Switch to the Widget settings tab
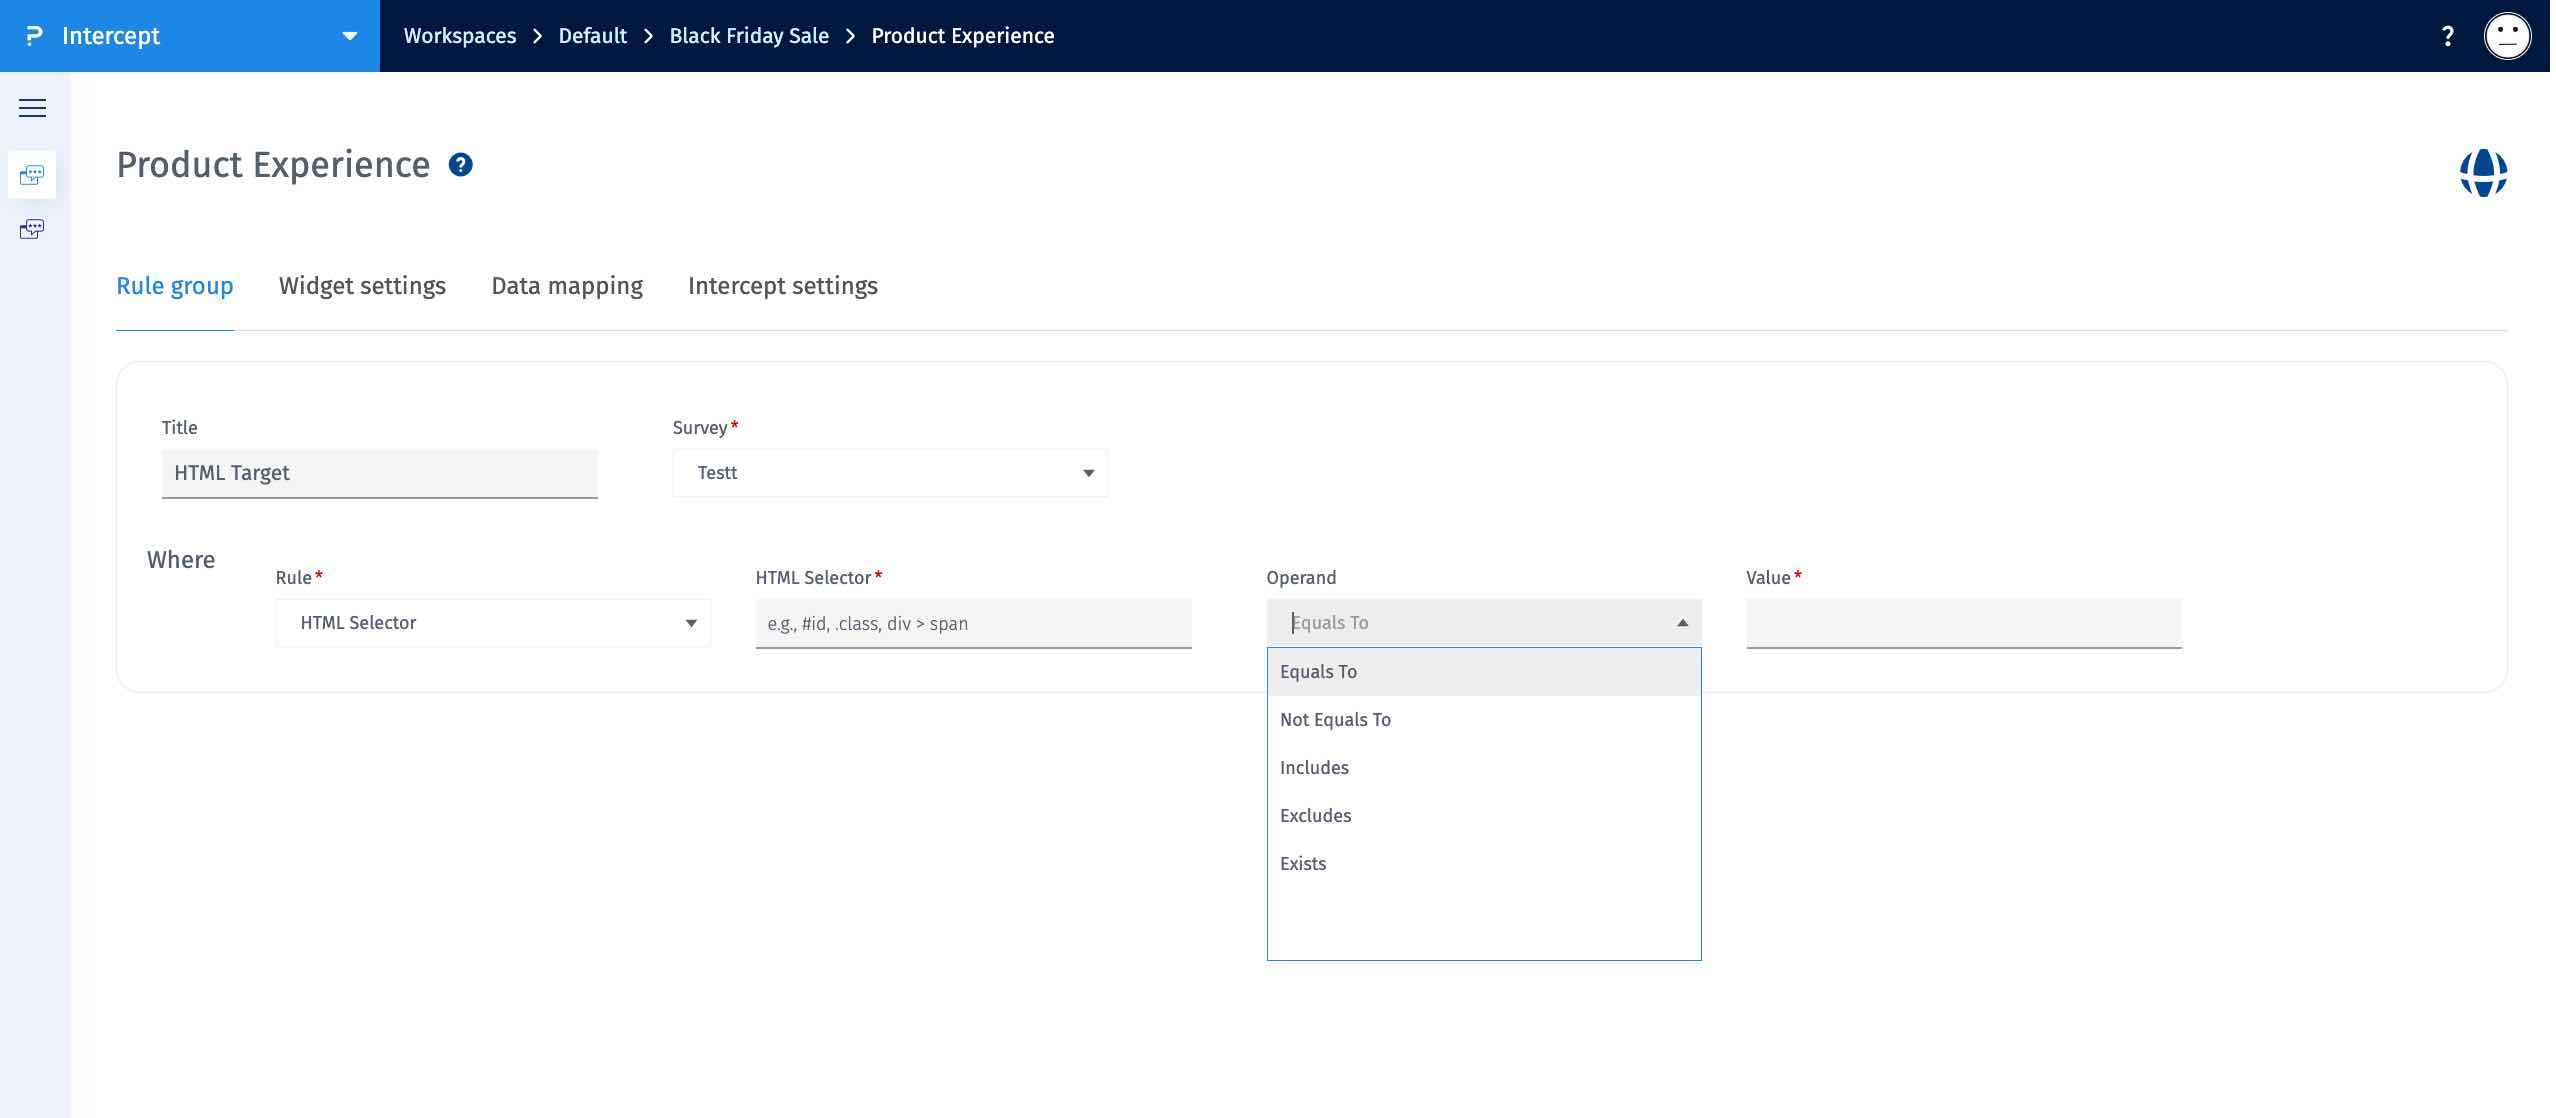This screenshot has height=1118, width=2556. point(362,286)
